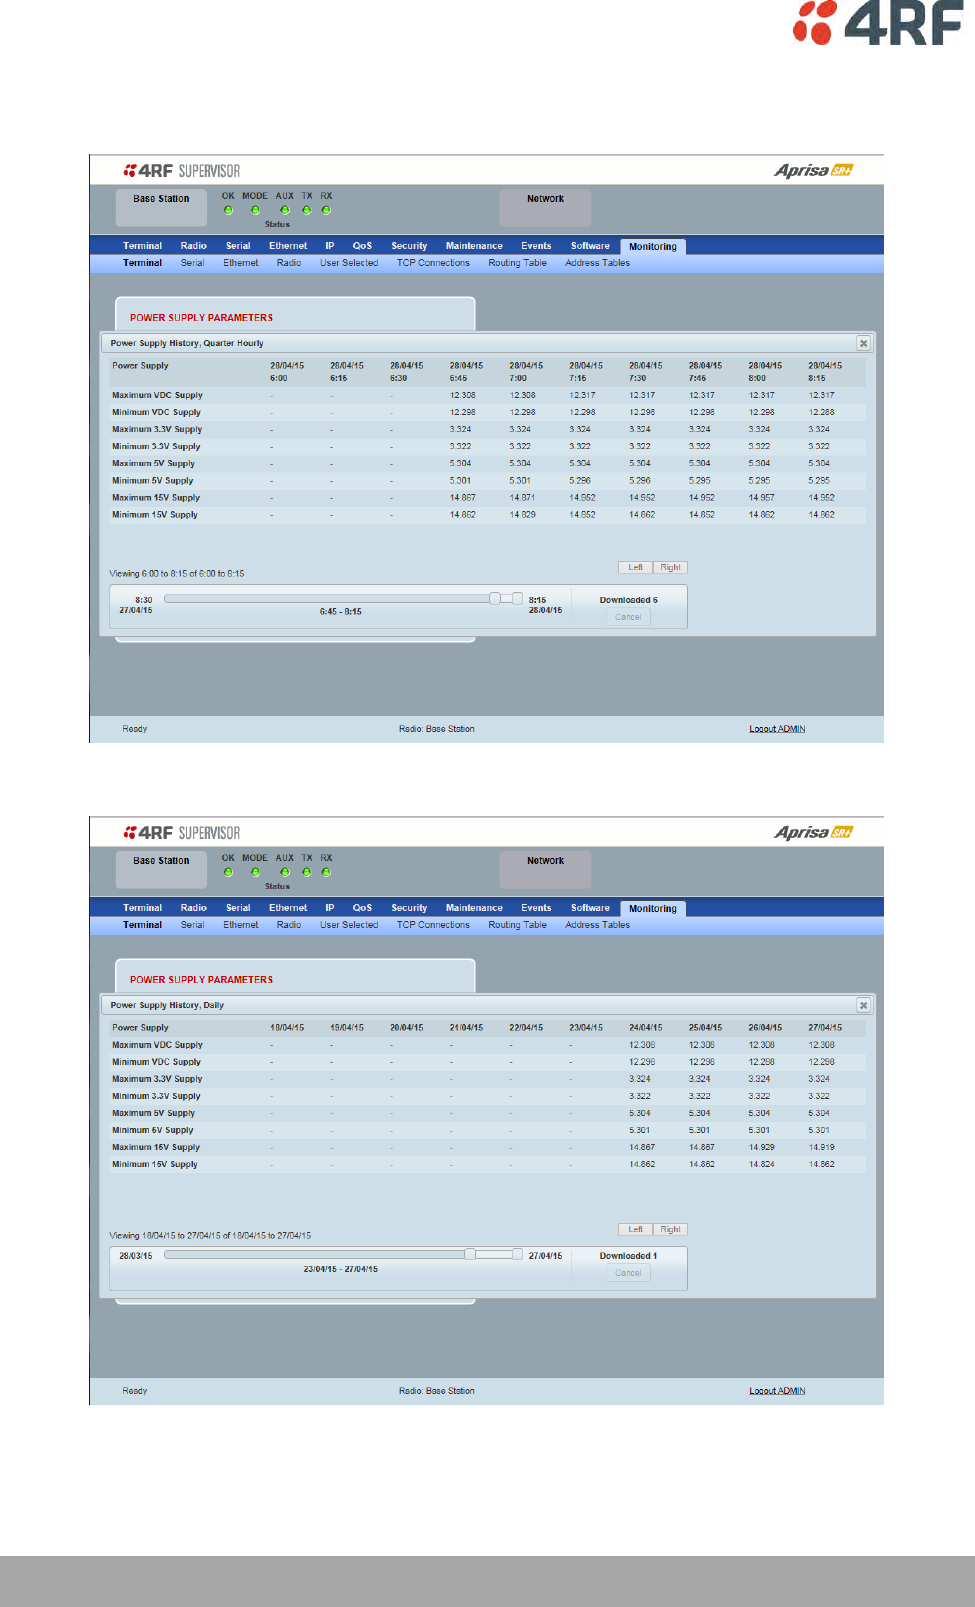Click the MODE status LED in Quarter Hourly screenshot
This screenshot has height=1607, width=975.
(x=255, y=211)
